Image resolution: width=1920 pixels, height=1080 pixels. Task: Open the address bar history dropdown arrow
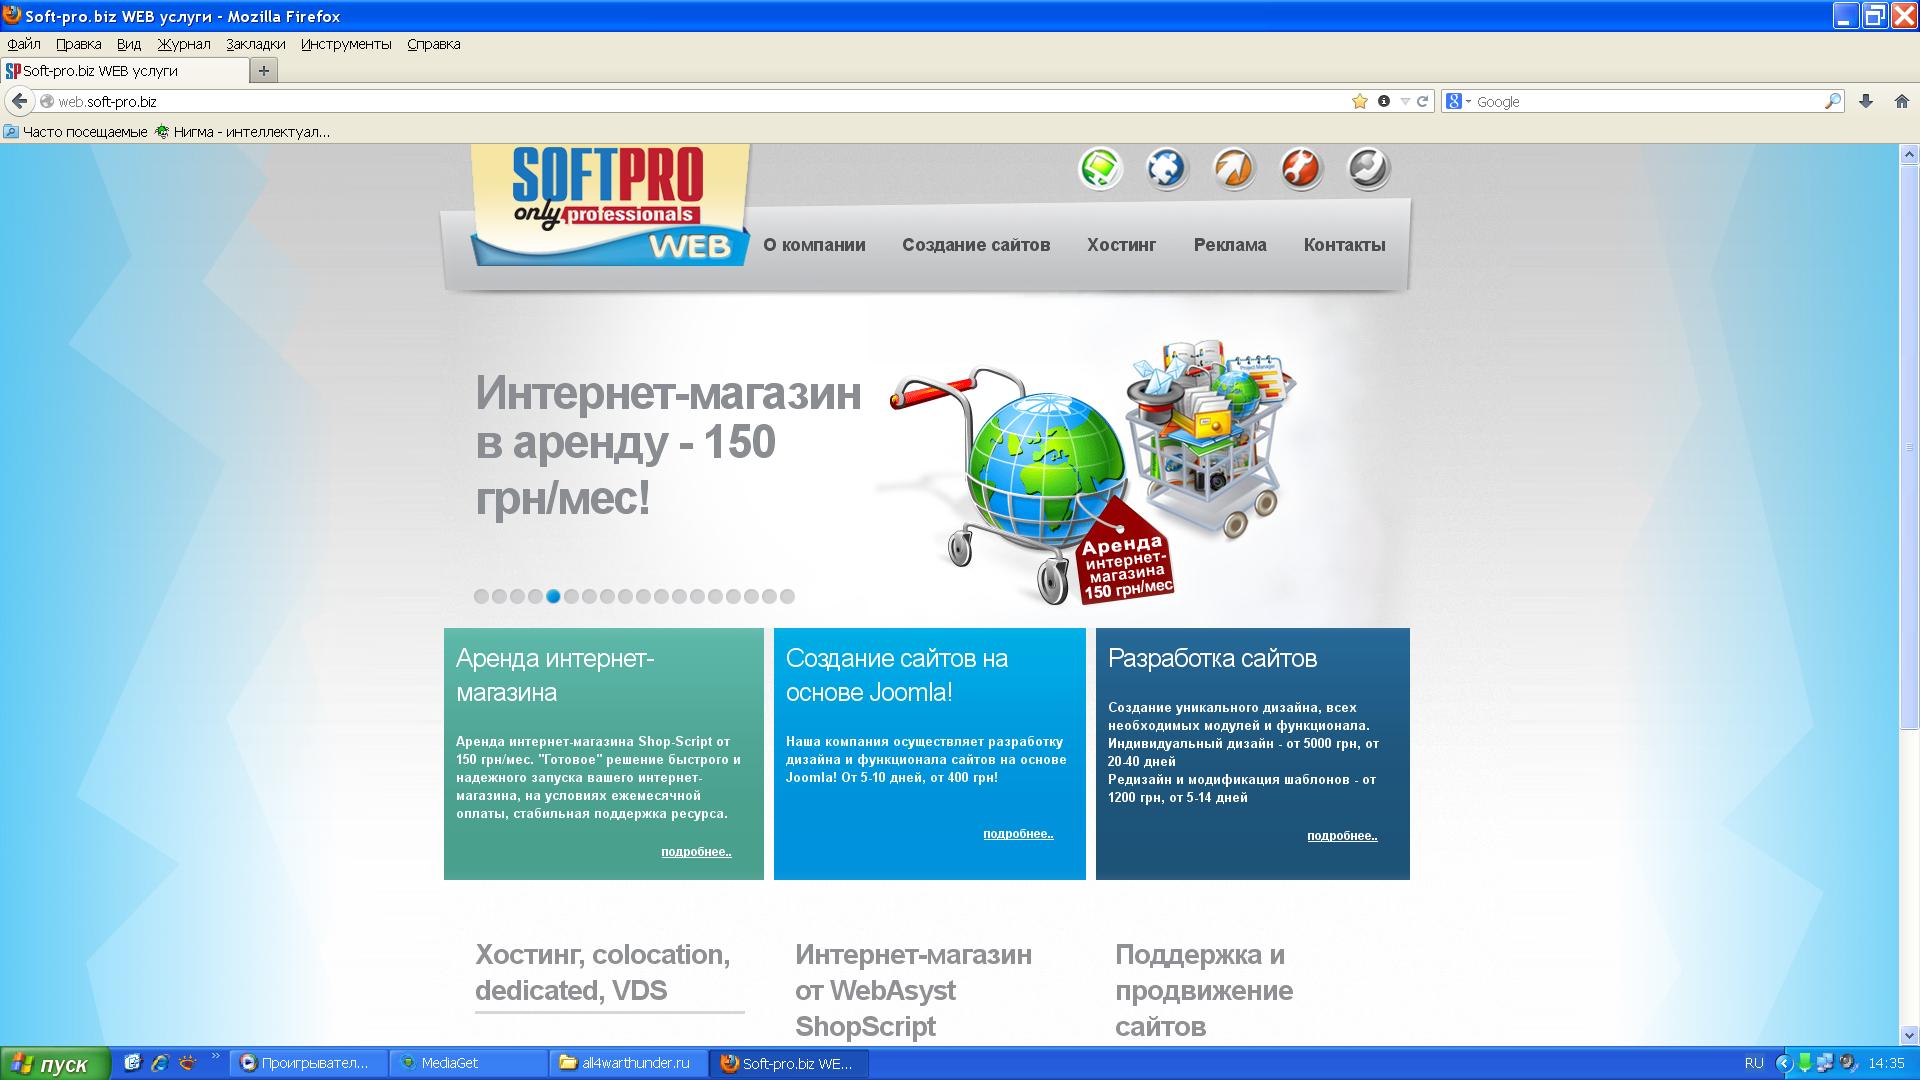click(1404, 101)
